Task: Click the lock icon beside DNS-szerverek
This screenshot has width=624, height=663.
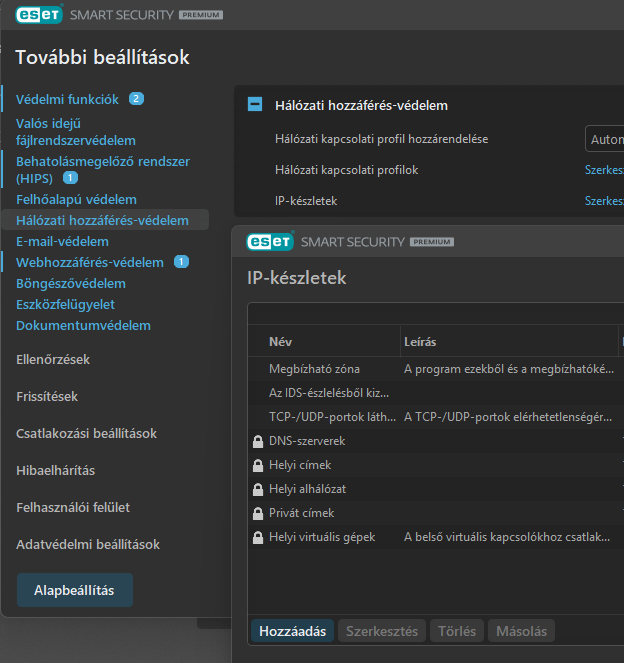Action: coord(258,441)
